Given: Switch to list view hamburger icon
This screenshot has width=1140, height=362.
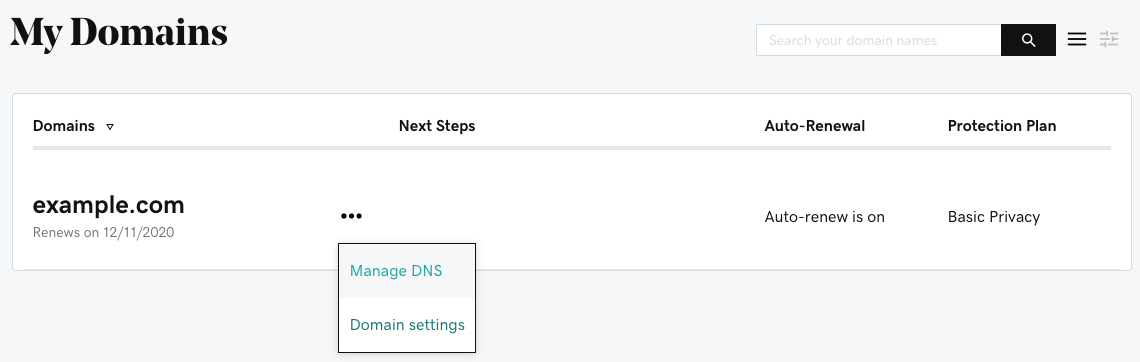Looking at the screenshot, I should point(1077,39).
